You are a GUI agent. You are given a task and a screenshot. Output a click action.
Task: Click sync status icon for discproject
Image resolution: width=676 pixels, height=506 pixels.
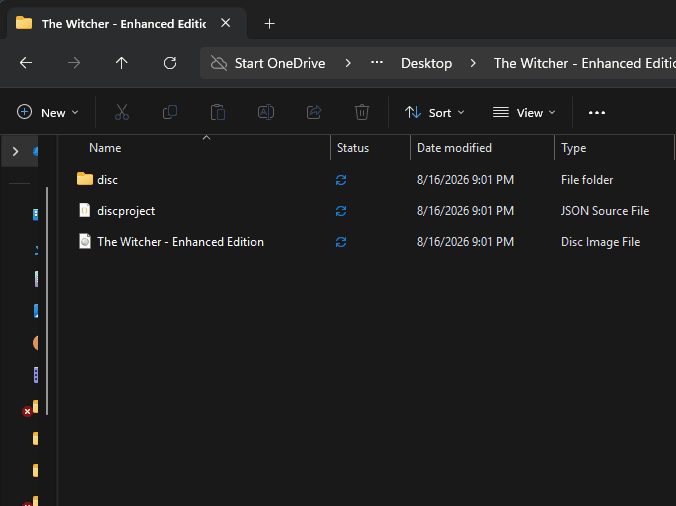pyautogui.click(x=341, y=211)
